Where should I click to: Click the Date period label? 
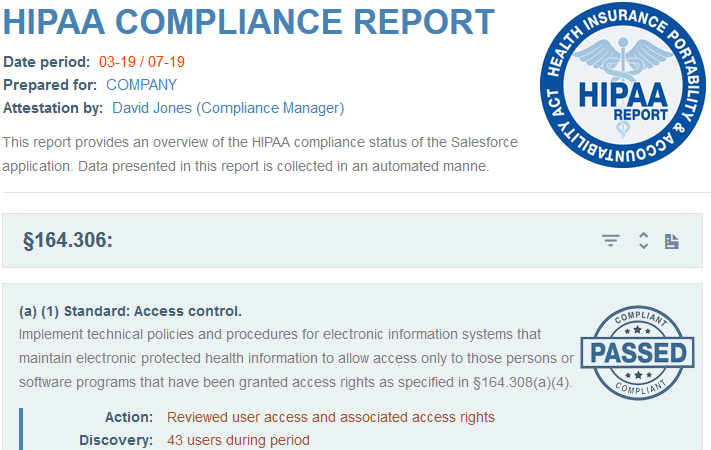47,62
